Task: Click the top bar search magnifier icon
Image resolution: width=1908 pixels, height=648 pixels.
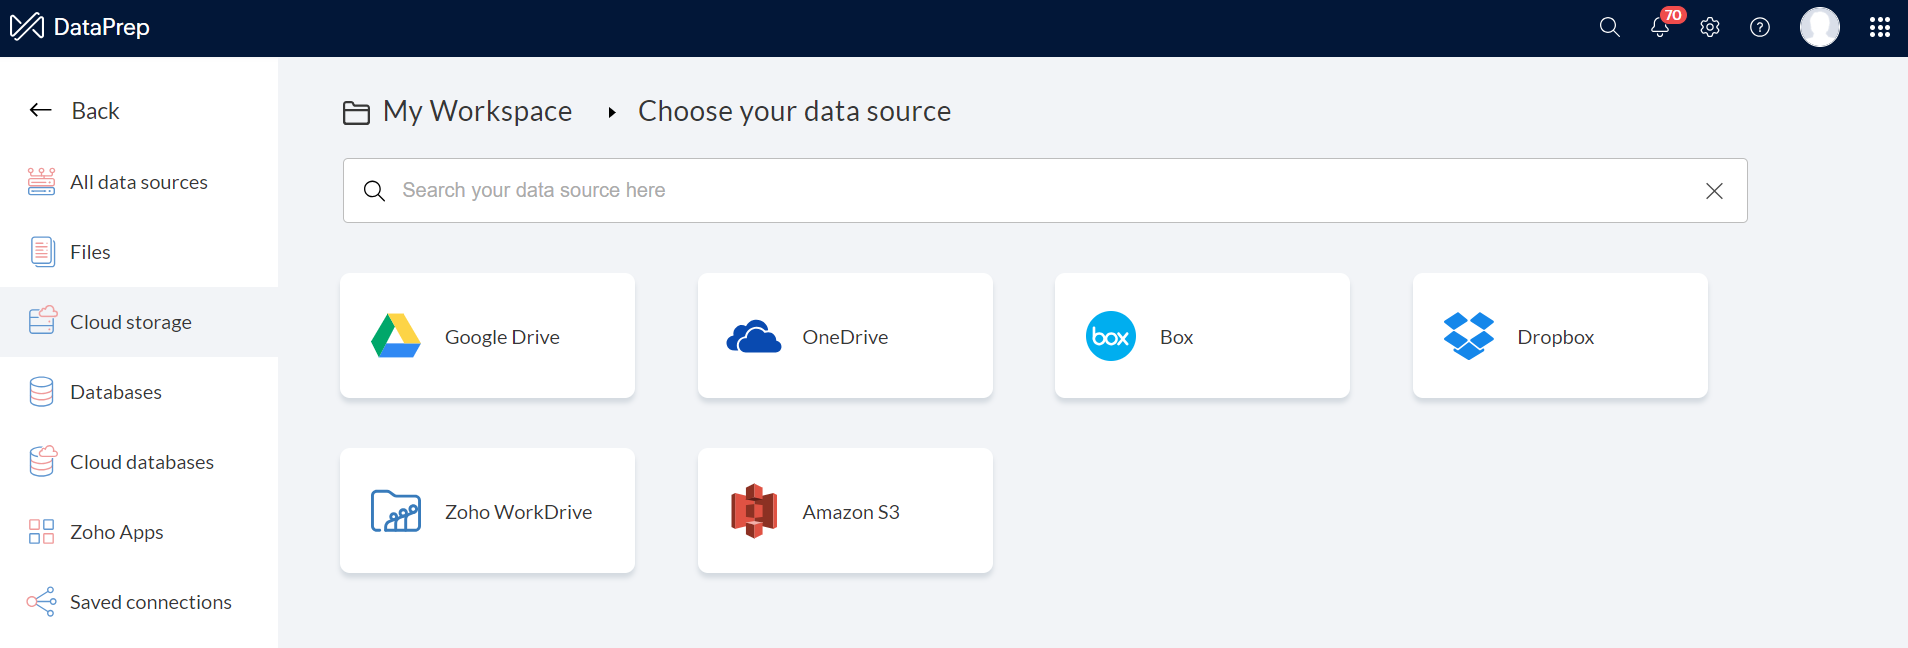Action: pyautogui.click(x=1609, y=27)
